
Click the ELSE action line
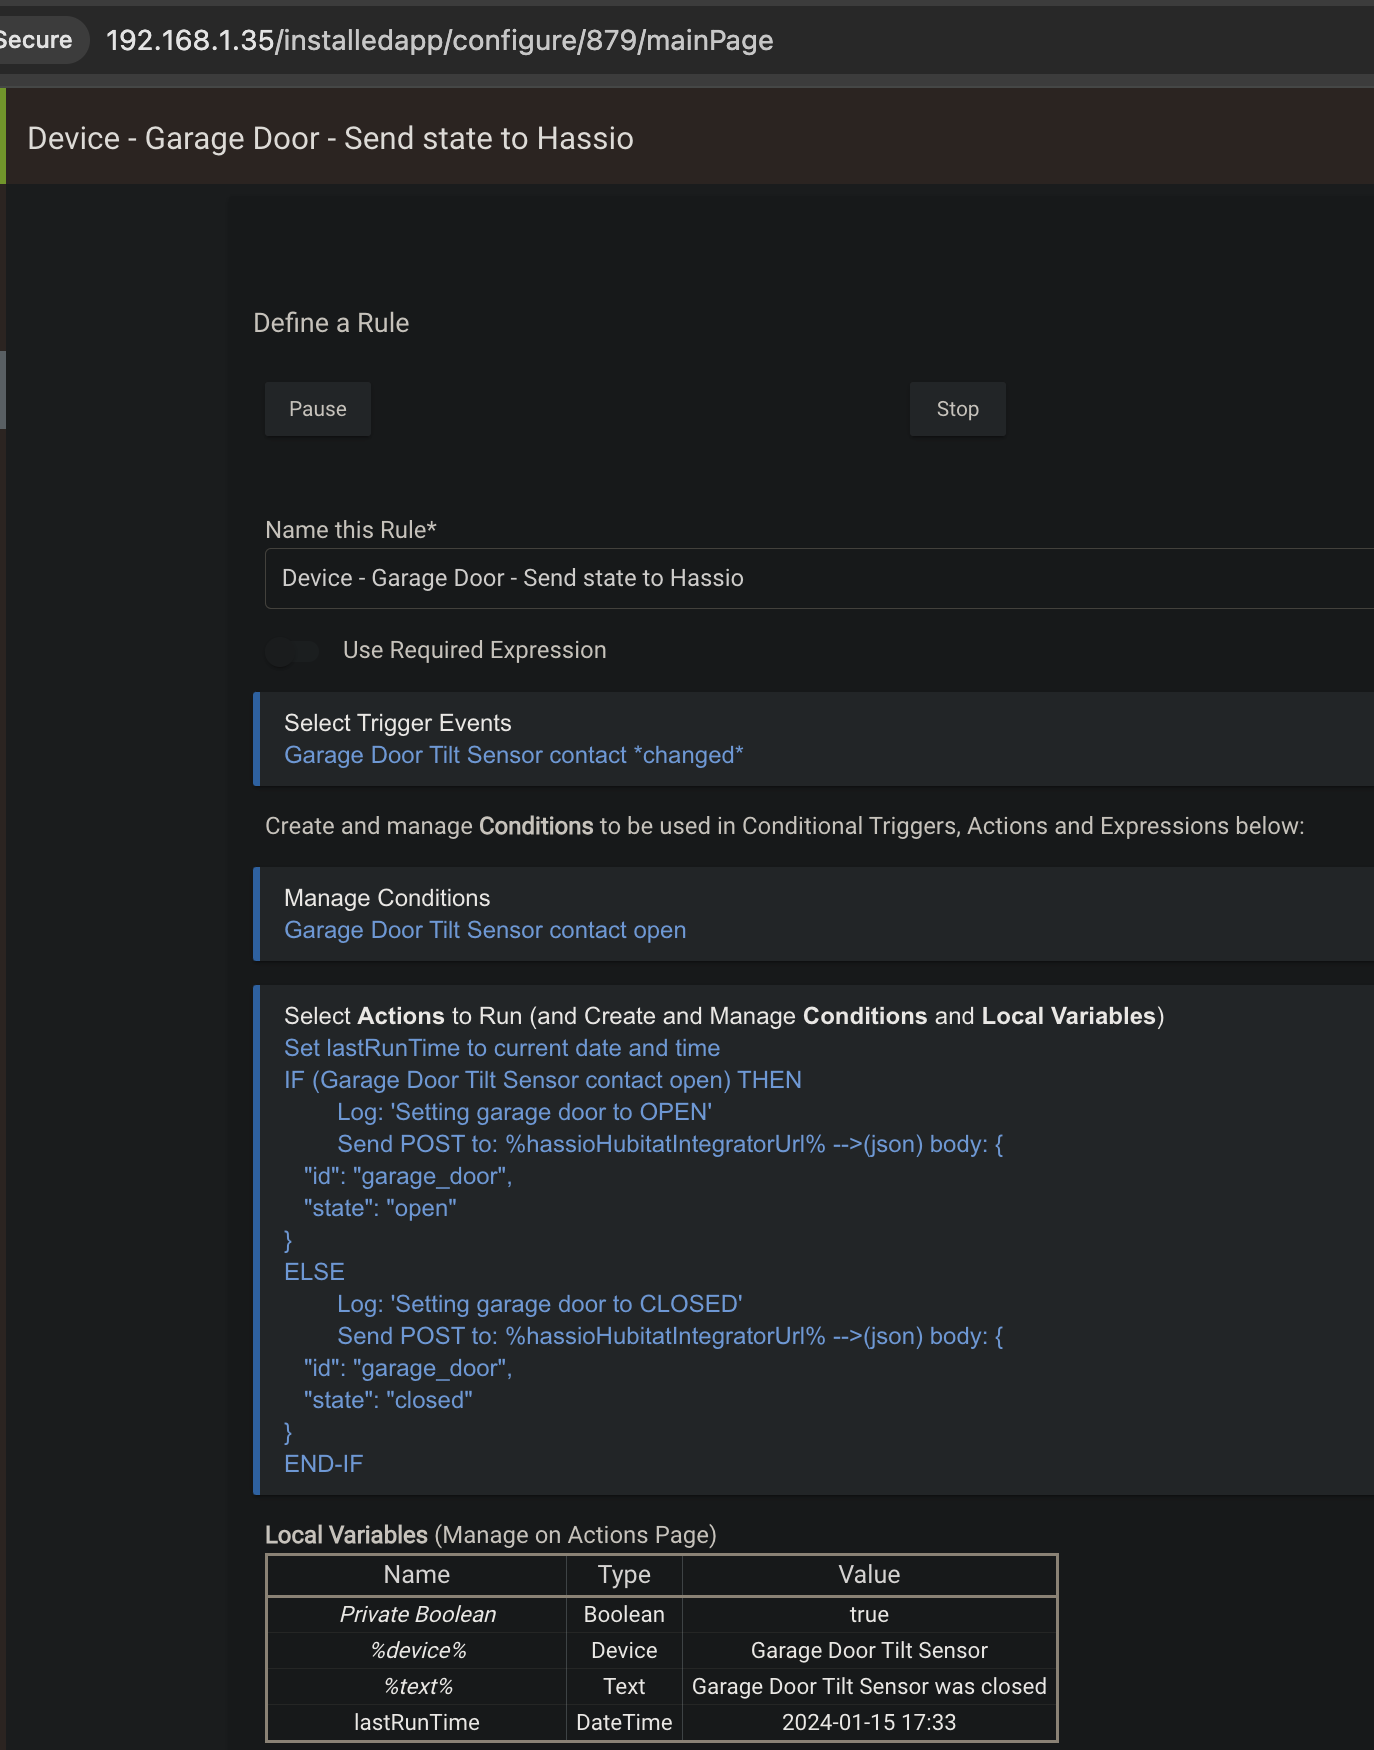314,1272
